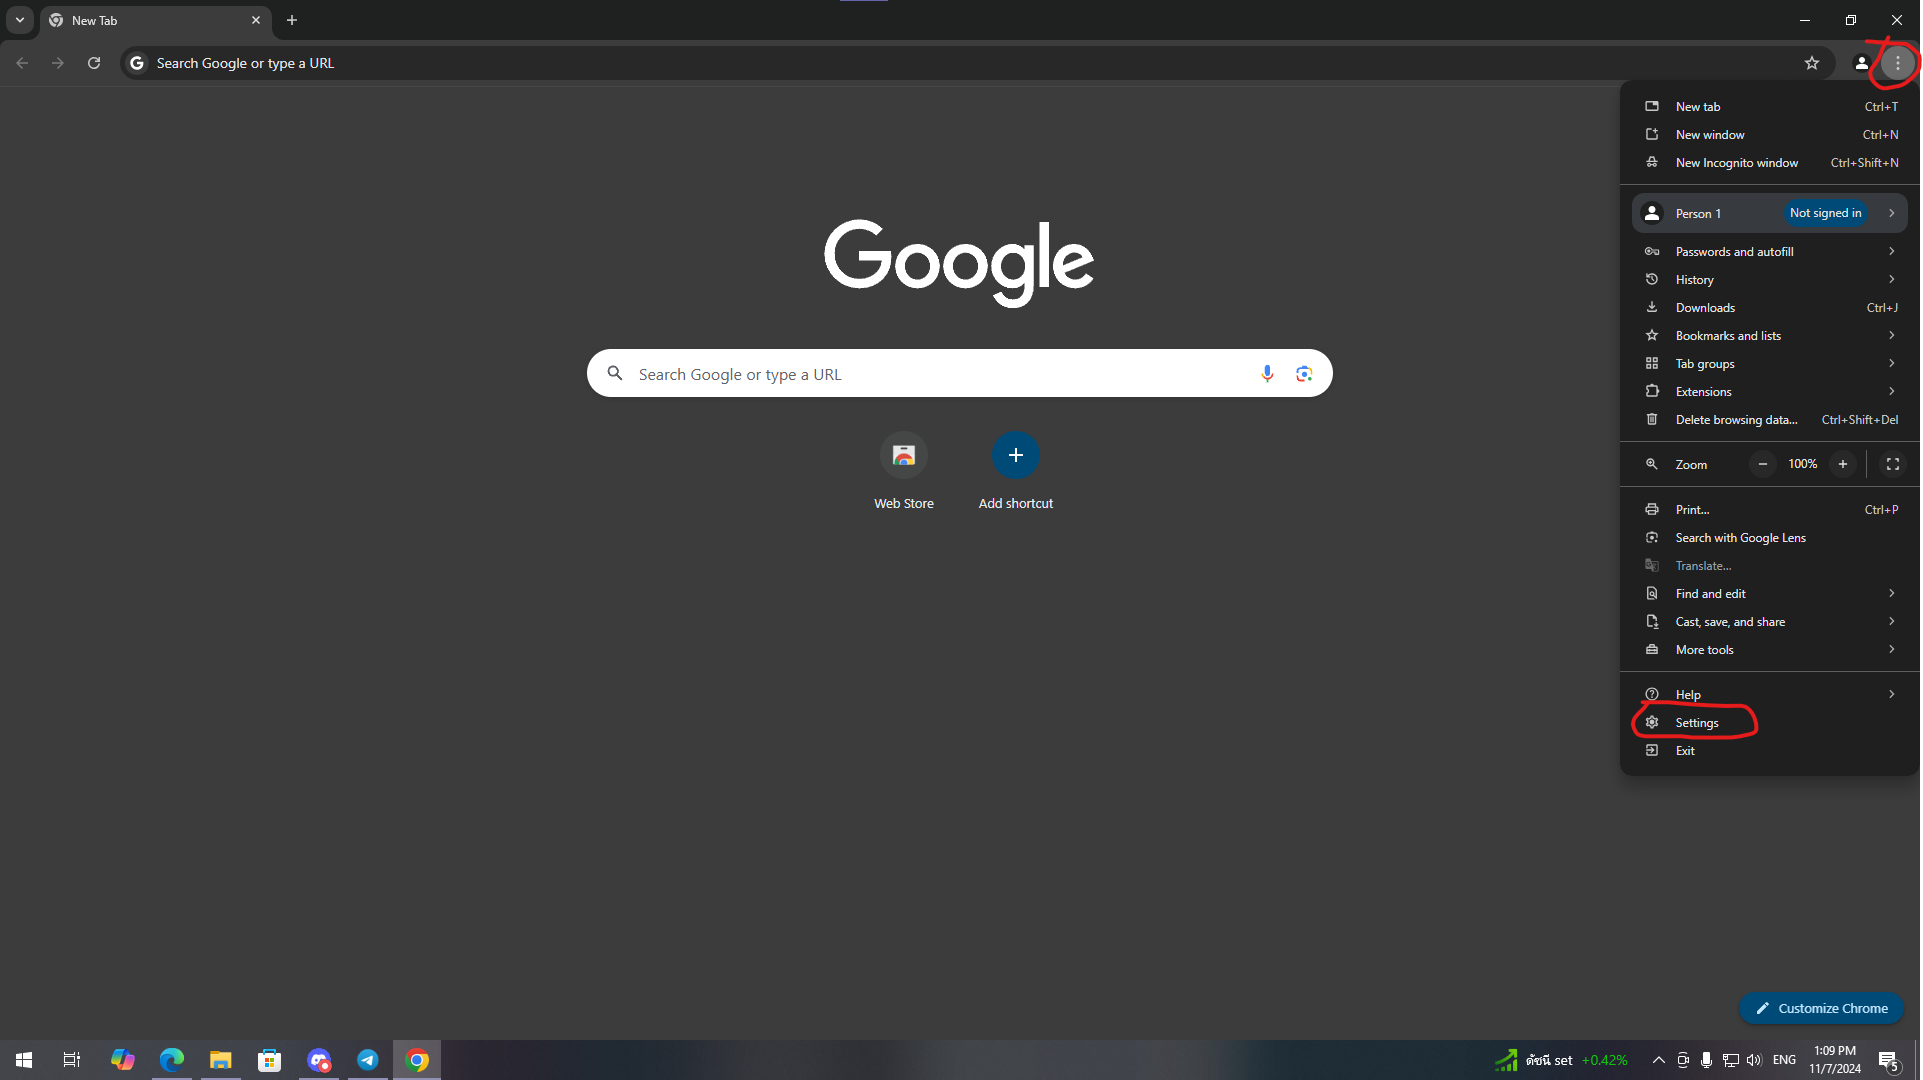Click the ENG language indicator
This screenshot has width=1923, height=1080.
(x=1786, y=1061)
